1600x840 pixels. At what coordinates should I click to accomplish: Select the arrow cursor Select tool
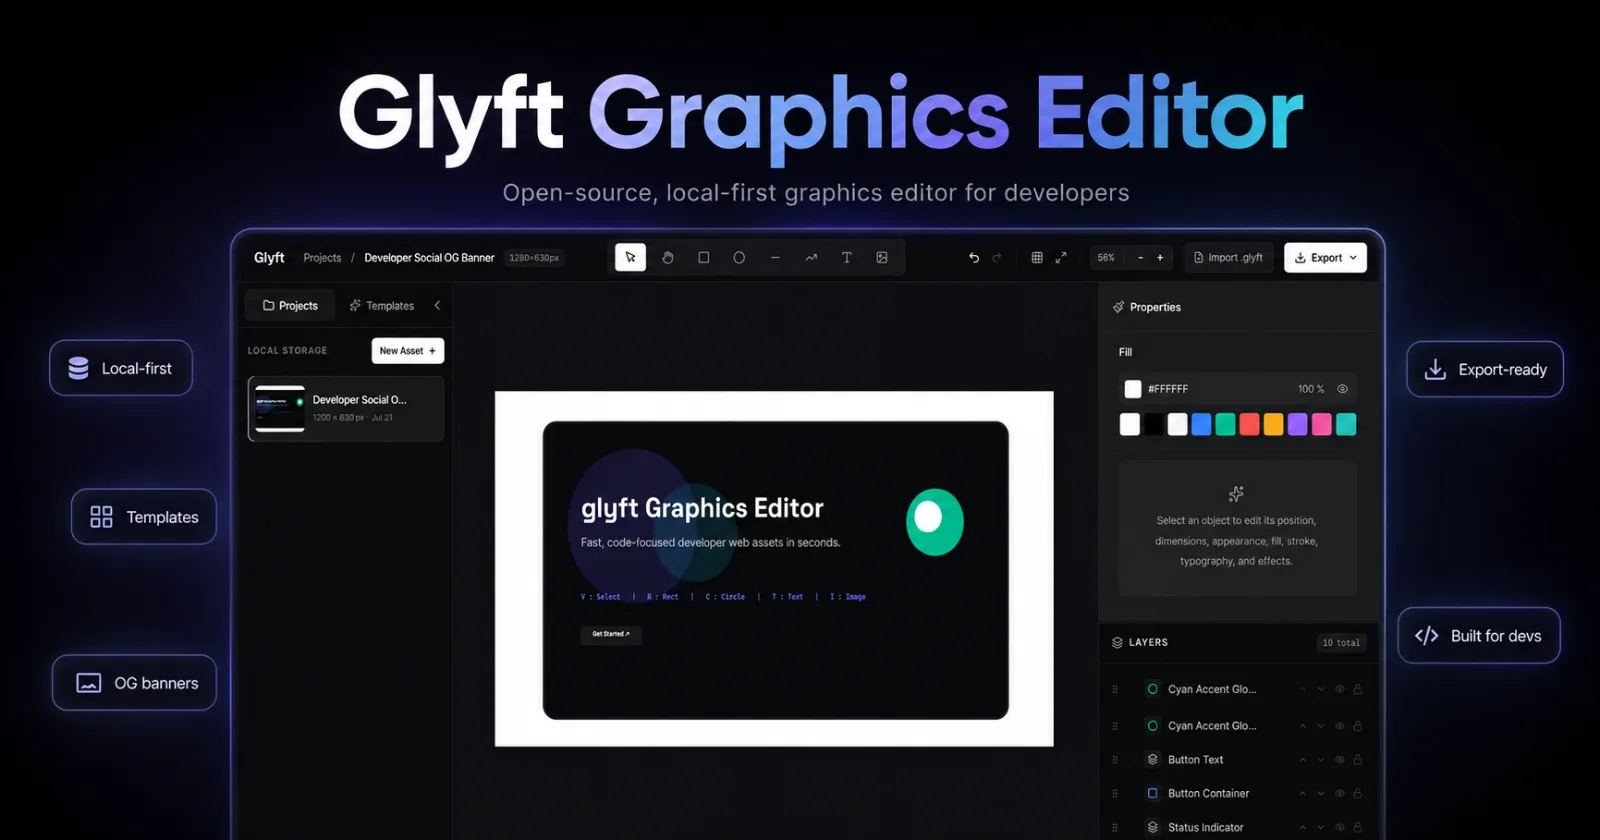(630, 257)
